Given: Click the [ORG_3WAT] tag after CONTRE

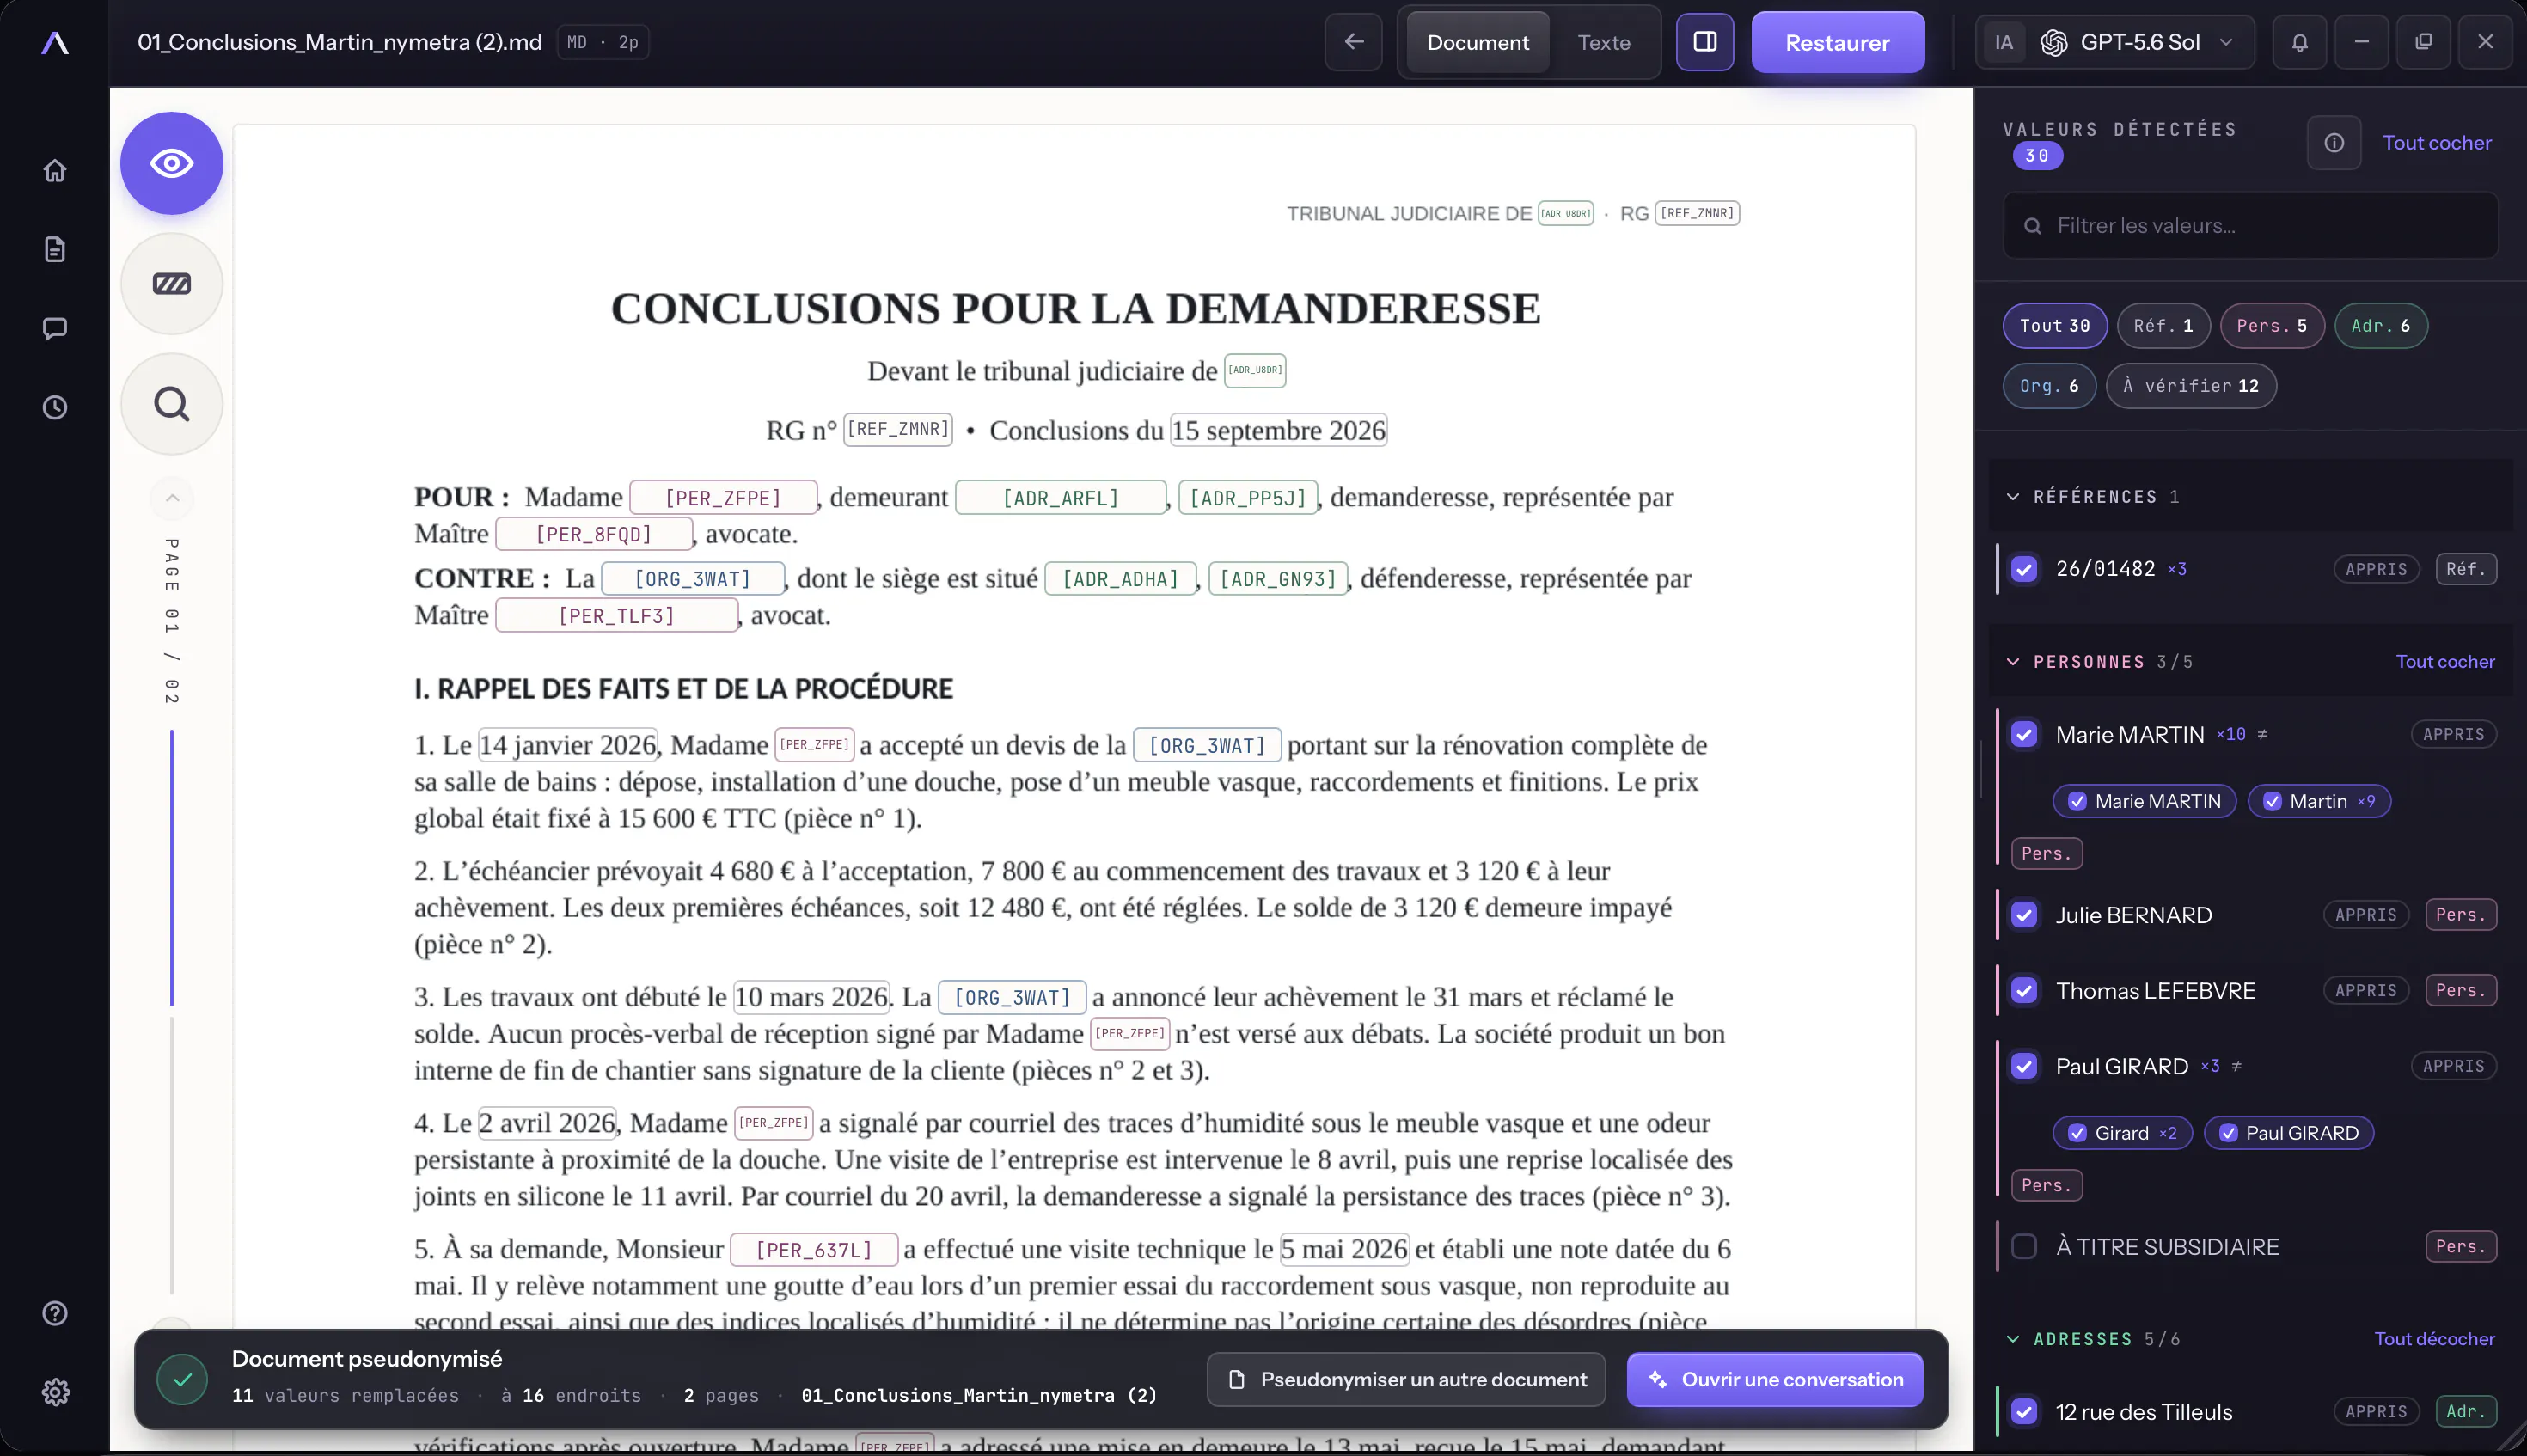Looking at the screenshot, I should [692, 580].
